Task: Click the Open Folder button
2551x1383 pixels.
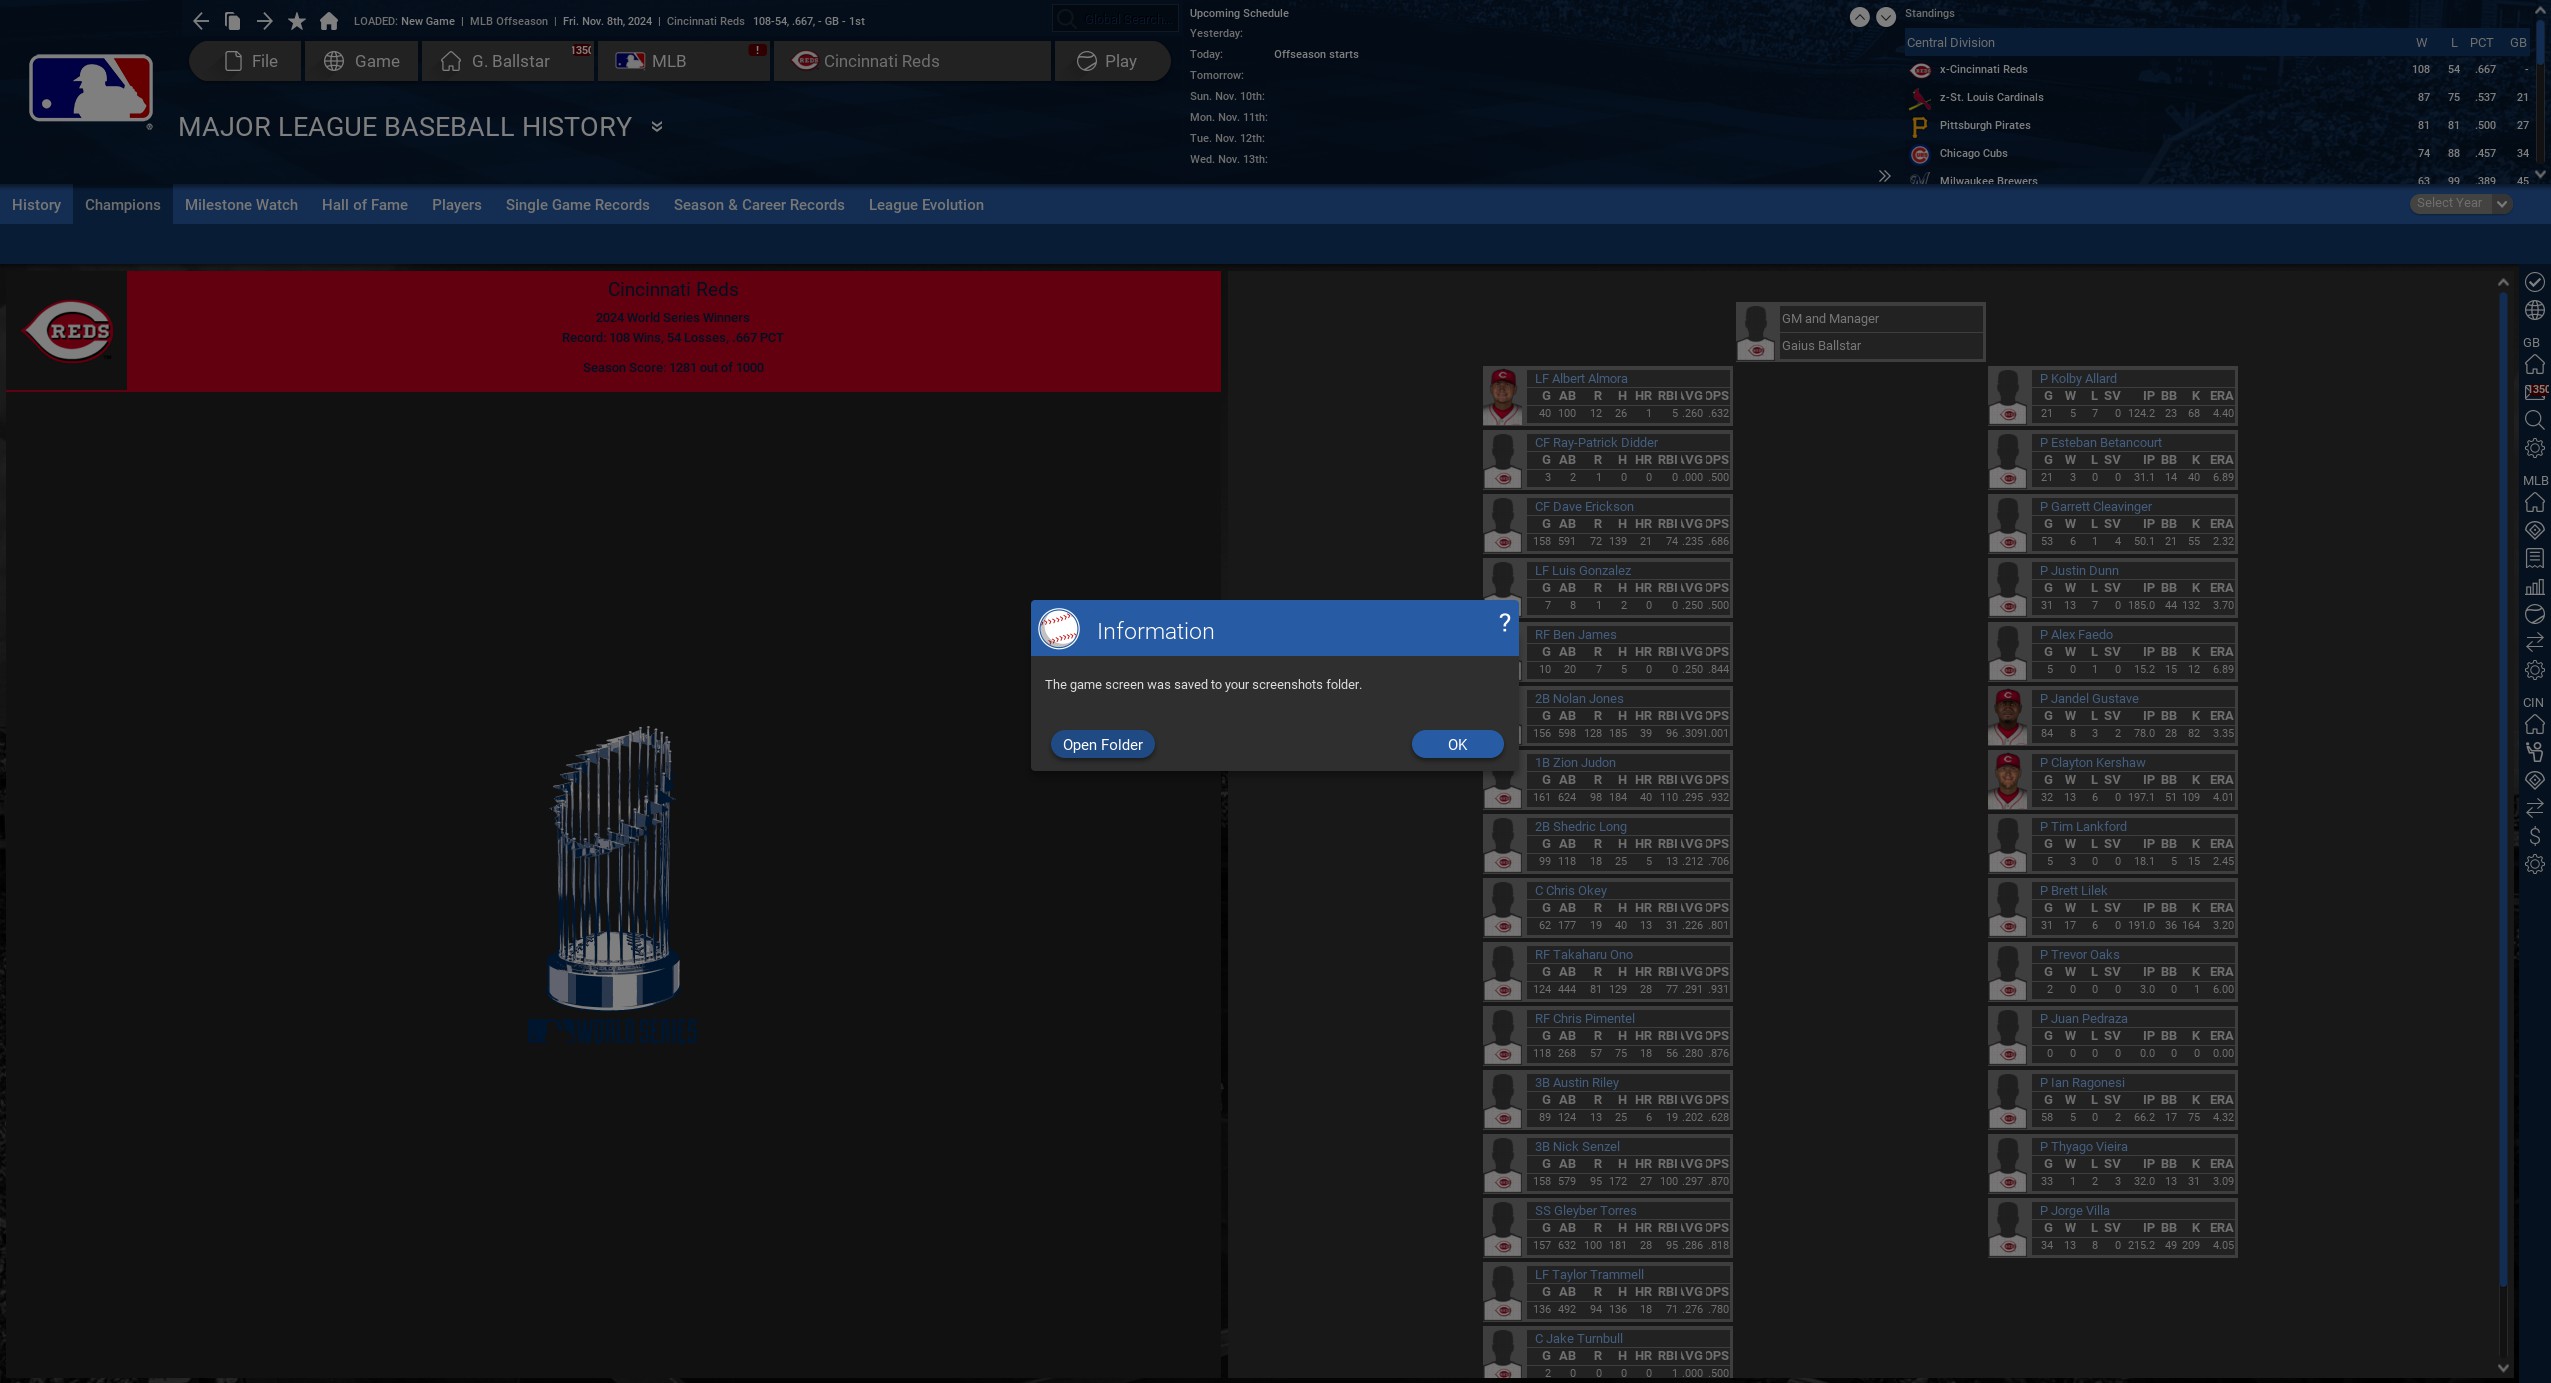Action: click(1102, 745)
